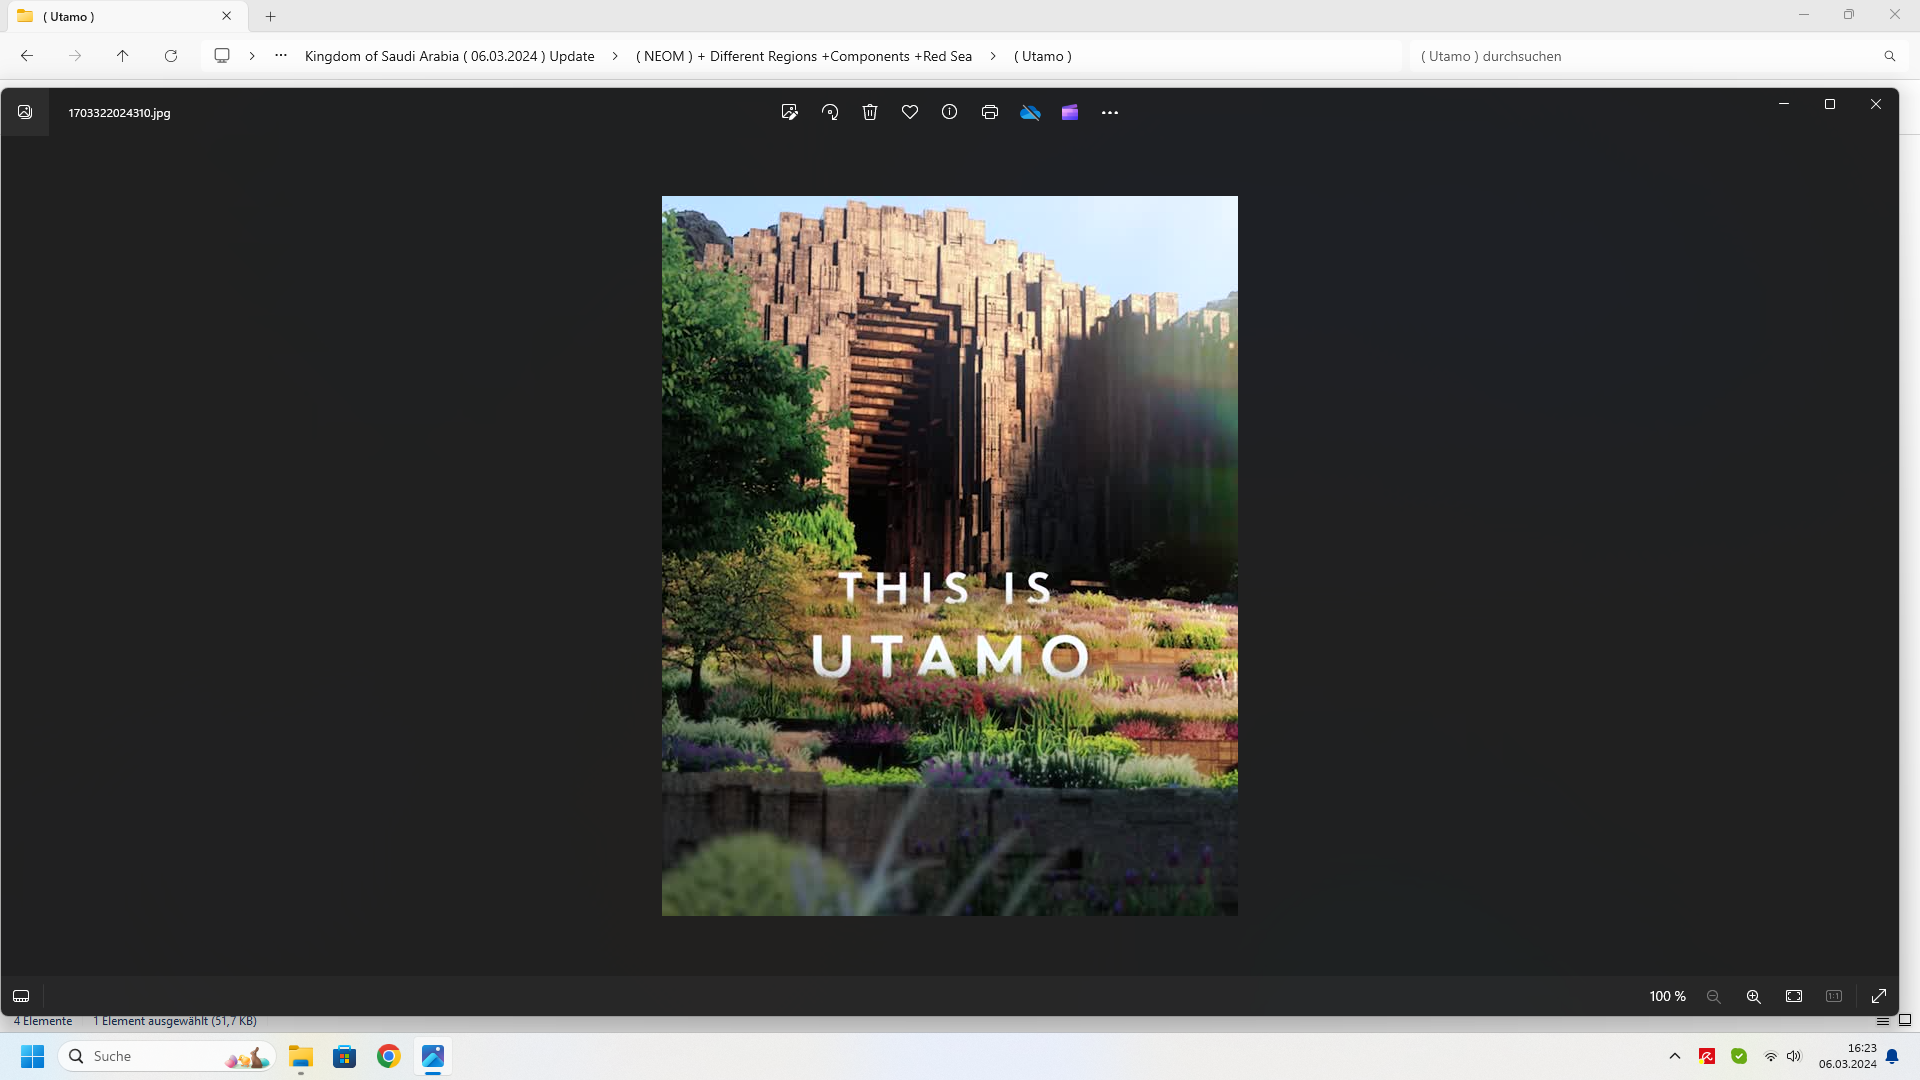Navigate up one folder level

[x=123, y=56]
